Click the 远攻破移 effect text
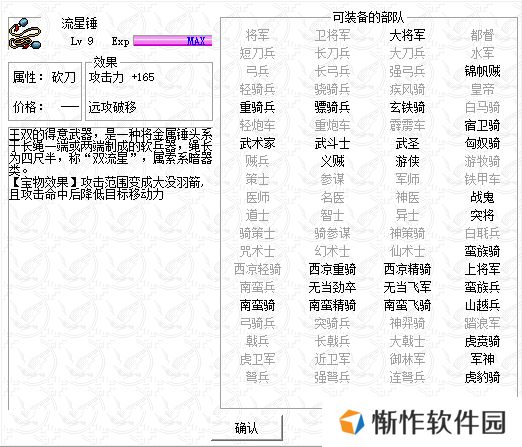Image resolution: width=522 pixels, height=447 pixels. coord(112,107)
